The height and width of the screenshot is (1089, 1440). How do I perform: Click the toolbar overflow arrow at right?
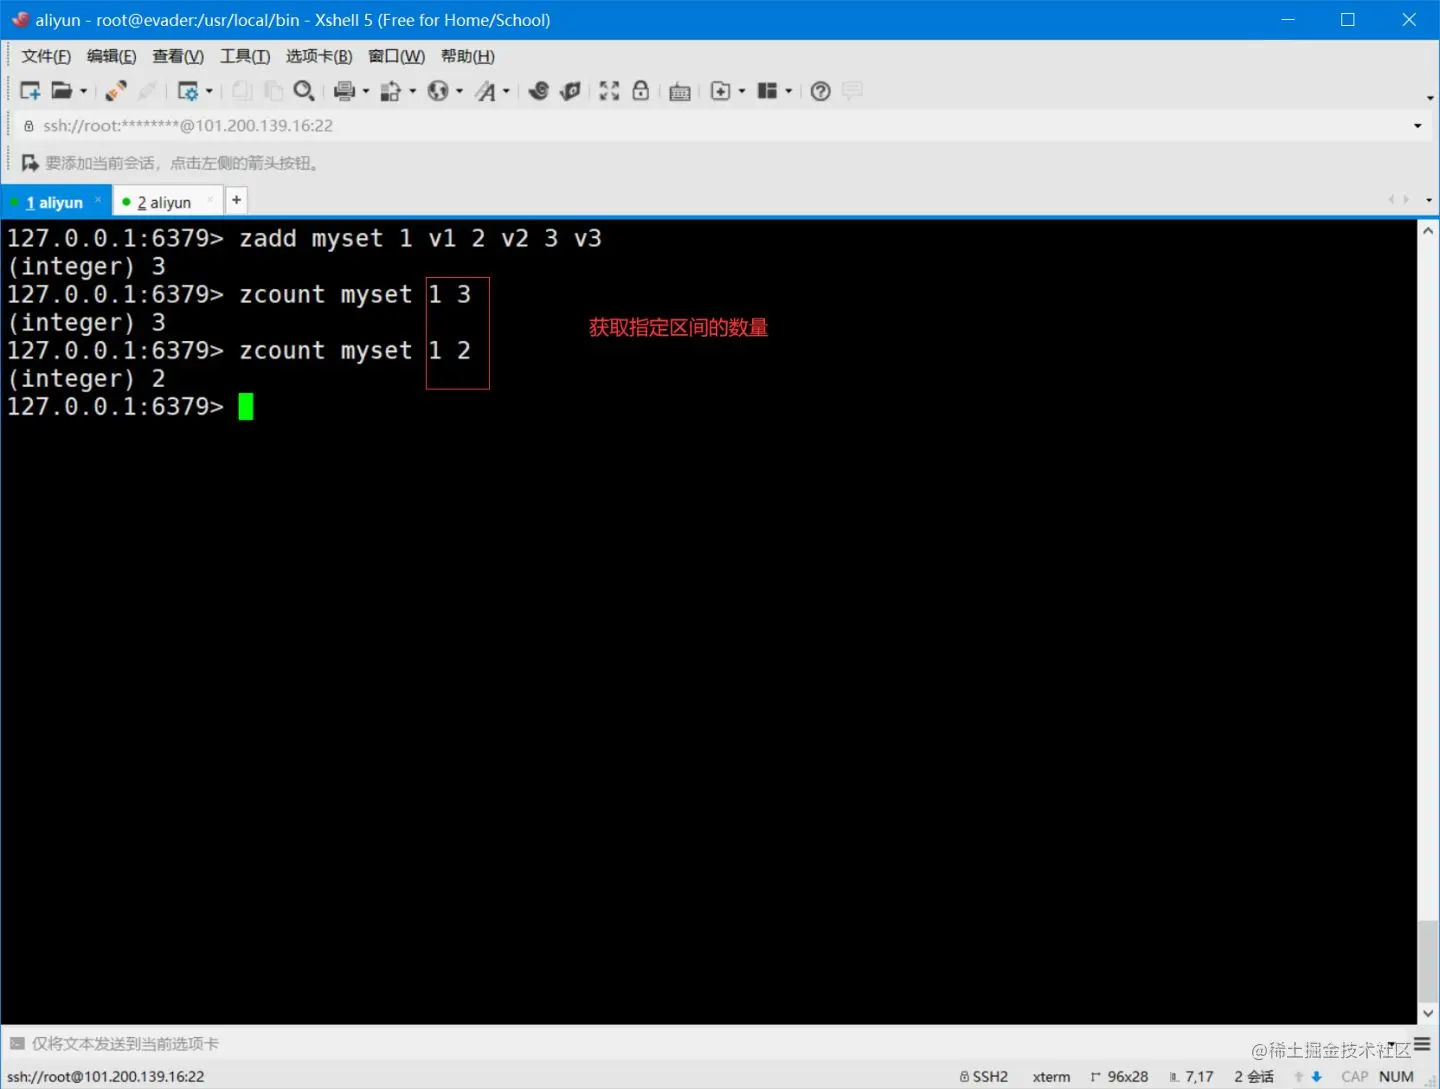1430,98
